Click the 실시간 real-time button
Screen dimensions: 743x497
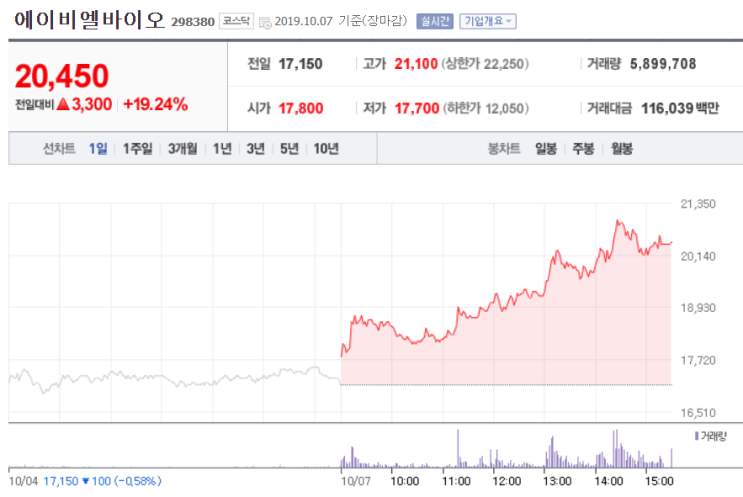pyautogui.click(x=435, y=21)
